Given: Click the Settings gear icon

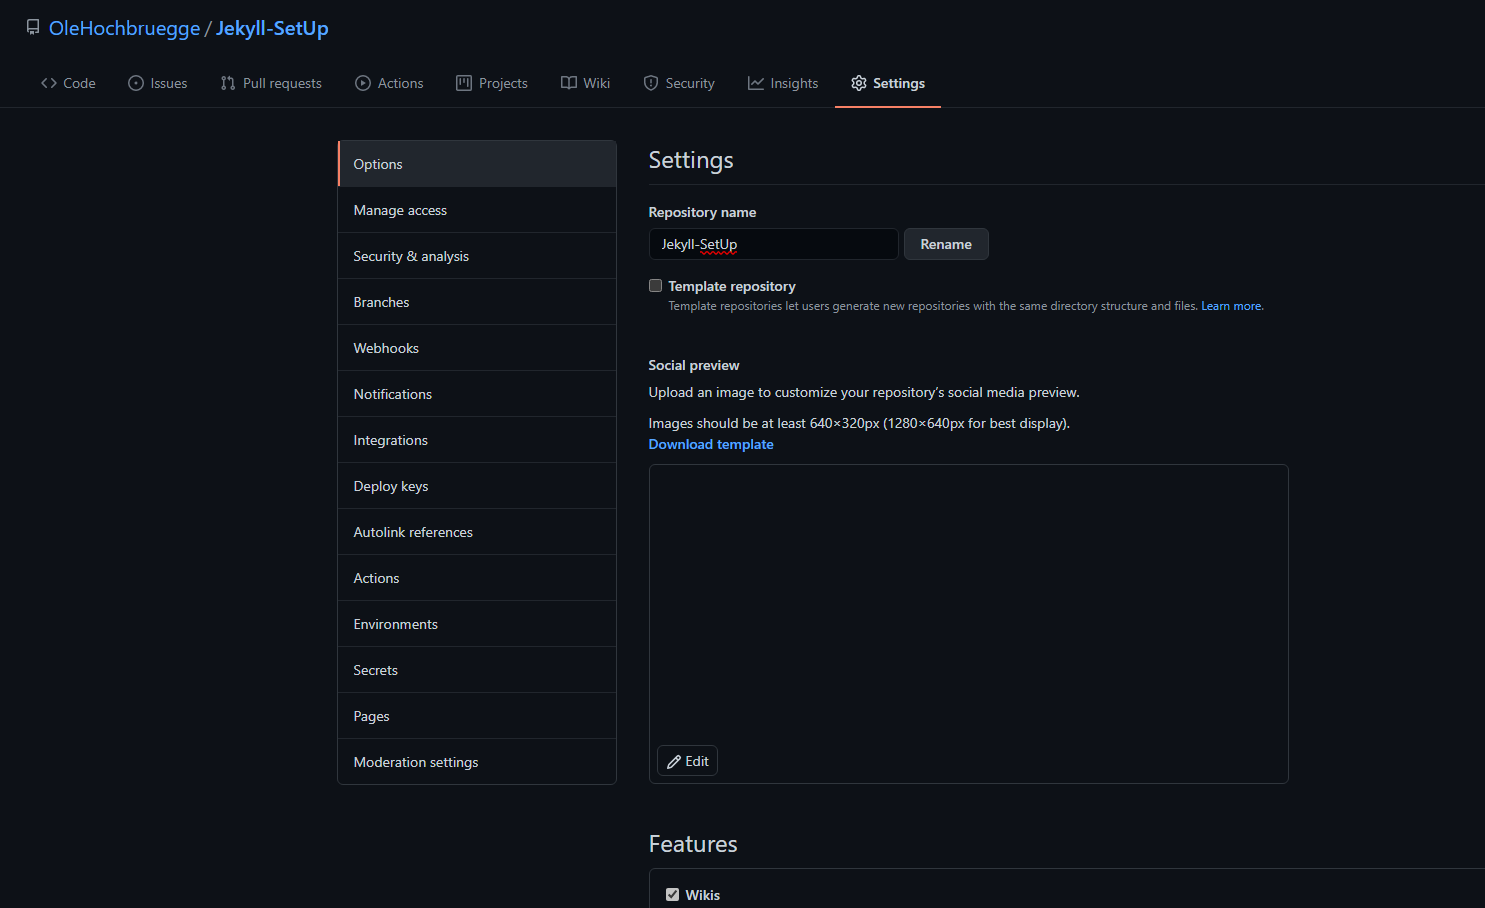Looking at the screenshot, I should click(859, 83).
